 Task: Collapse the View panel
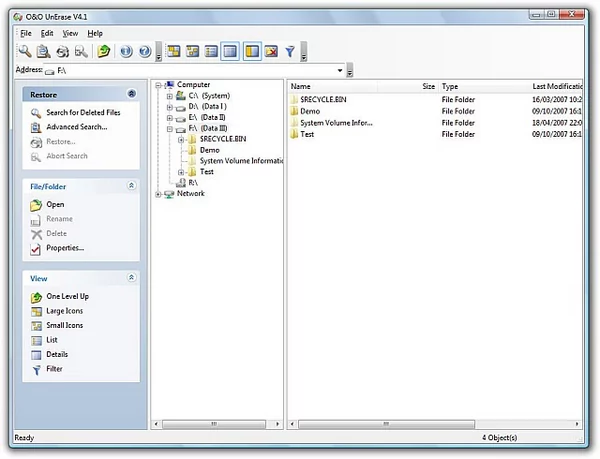pyautogui.click(x=132, y=278)
